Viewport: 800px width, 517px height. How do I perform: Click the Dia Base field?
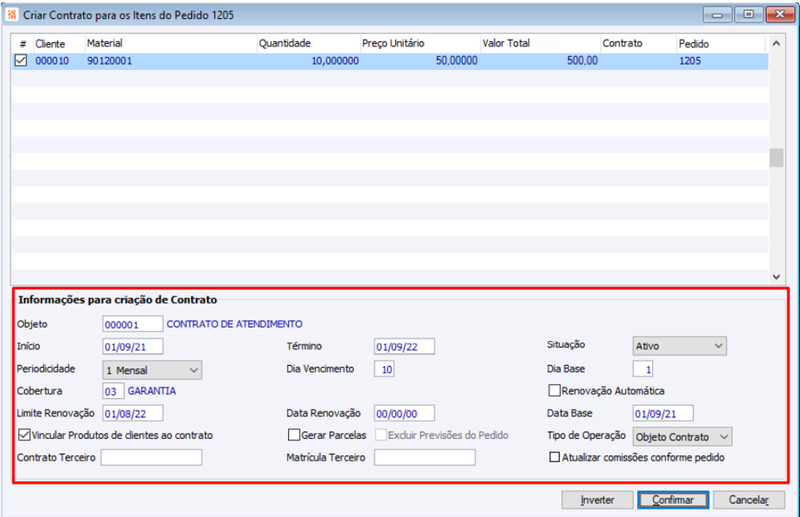pos(643,369)
